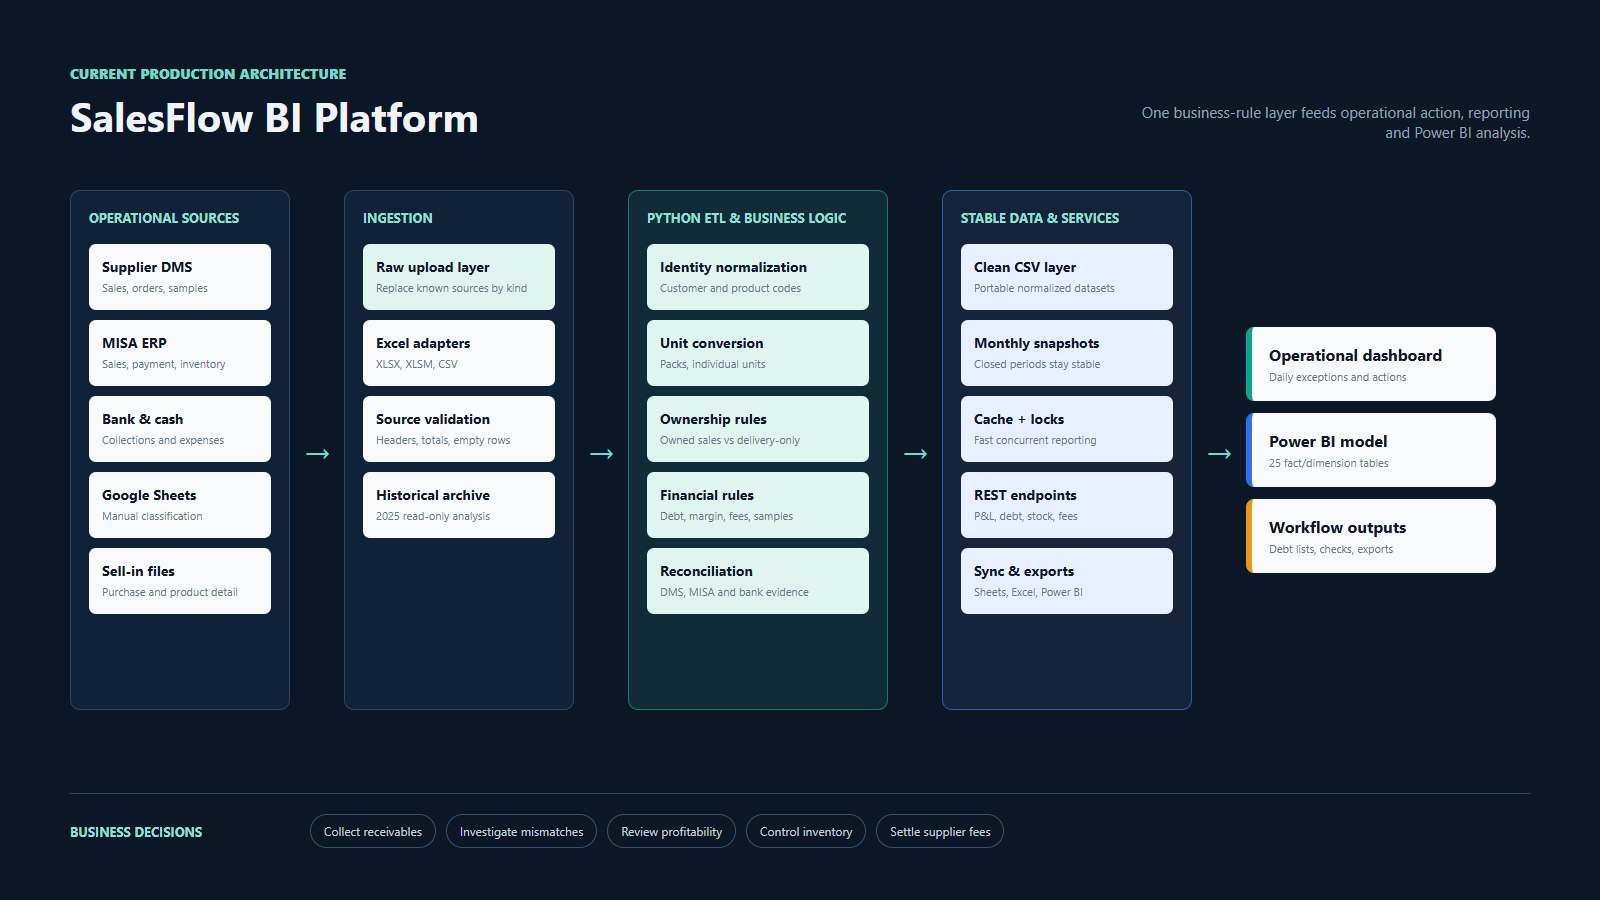The image size is (1600, 900).
Task: Select the Historical archive card
Action: pos(459,505)
